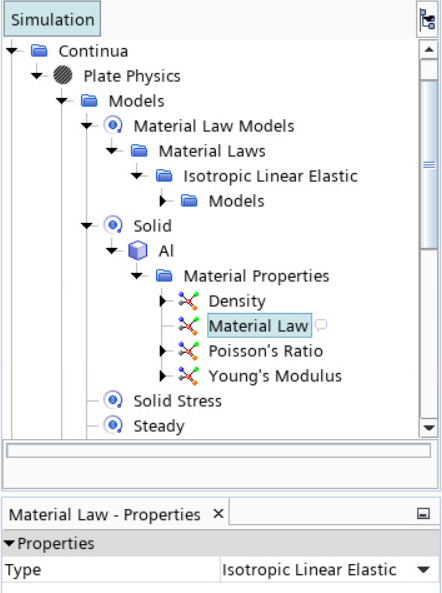Image resolution: width=442 pixels, height=593 pixels.
Task: Click the Al solid cube icon
Action: pyautogui.click(x=138, y=250)
